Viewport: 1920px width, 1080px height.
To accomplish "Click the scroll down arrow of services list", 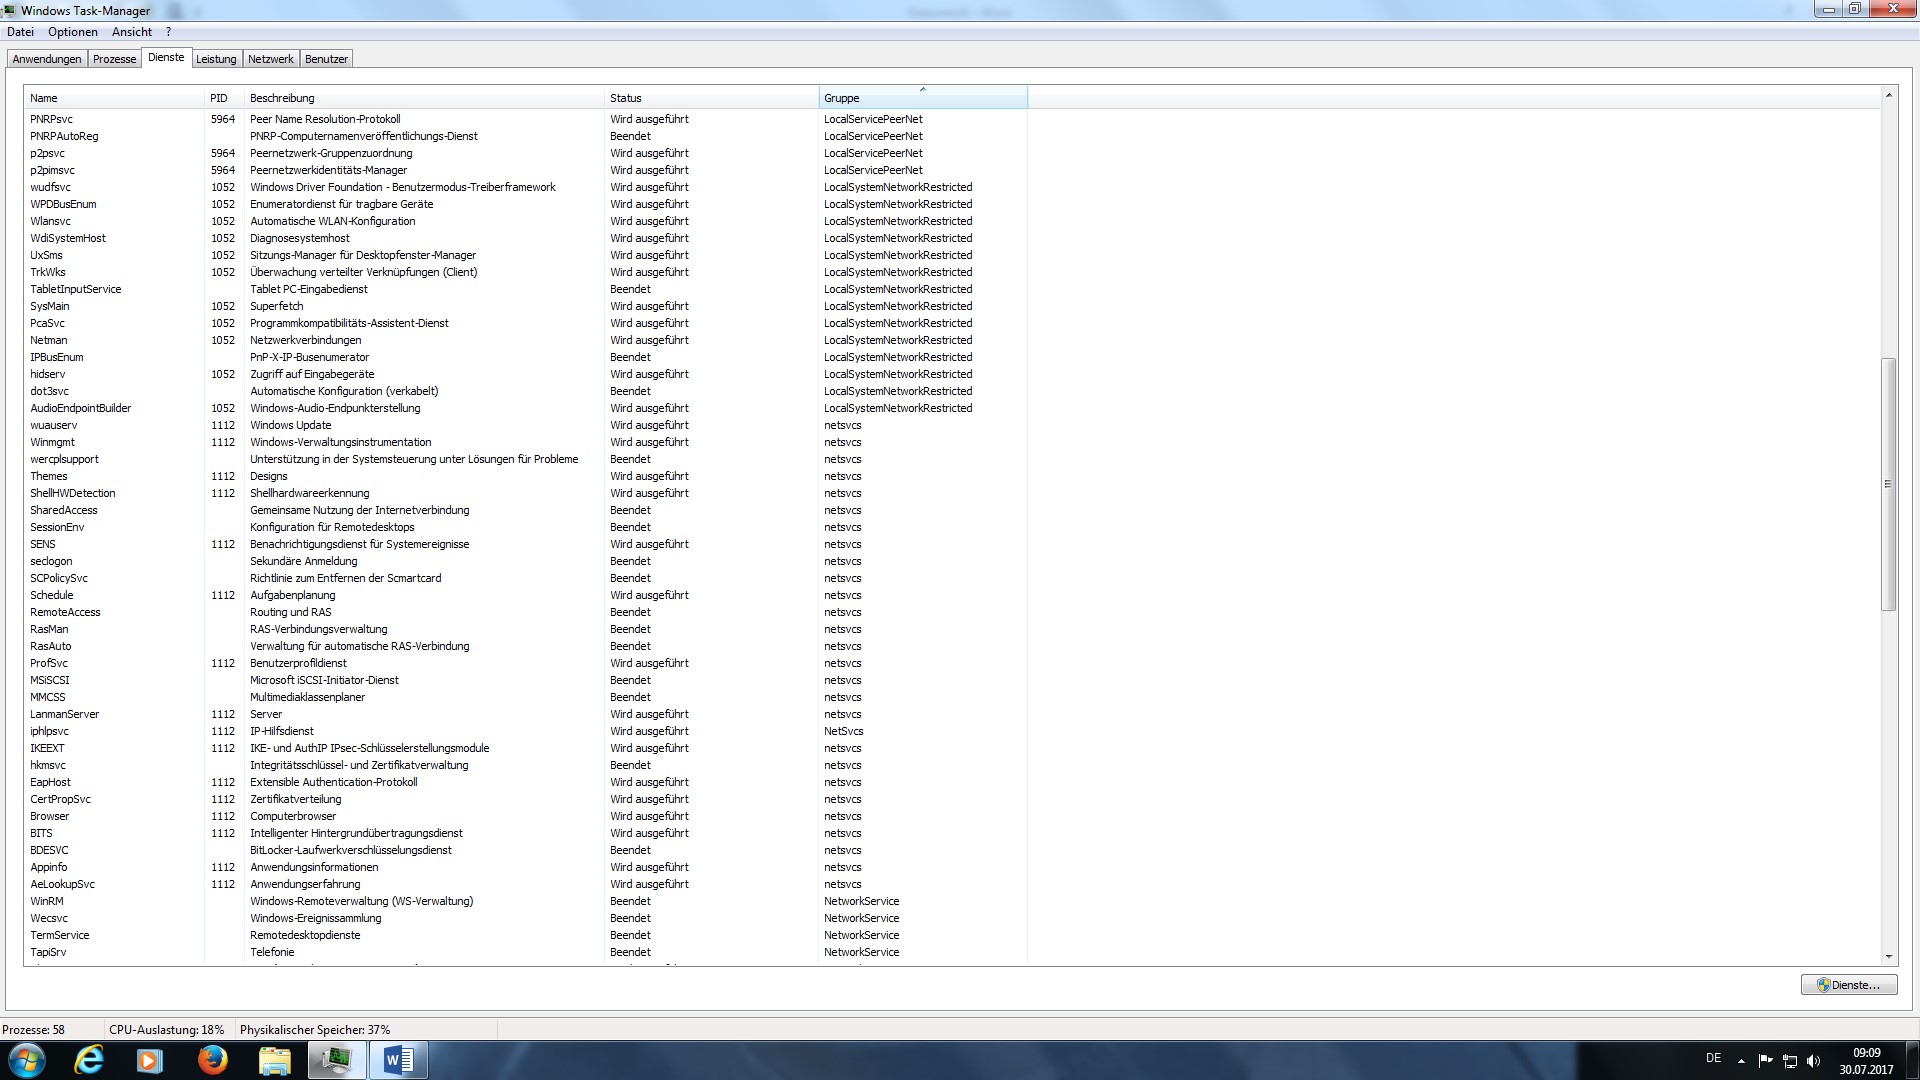I will (1888, 957).
